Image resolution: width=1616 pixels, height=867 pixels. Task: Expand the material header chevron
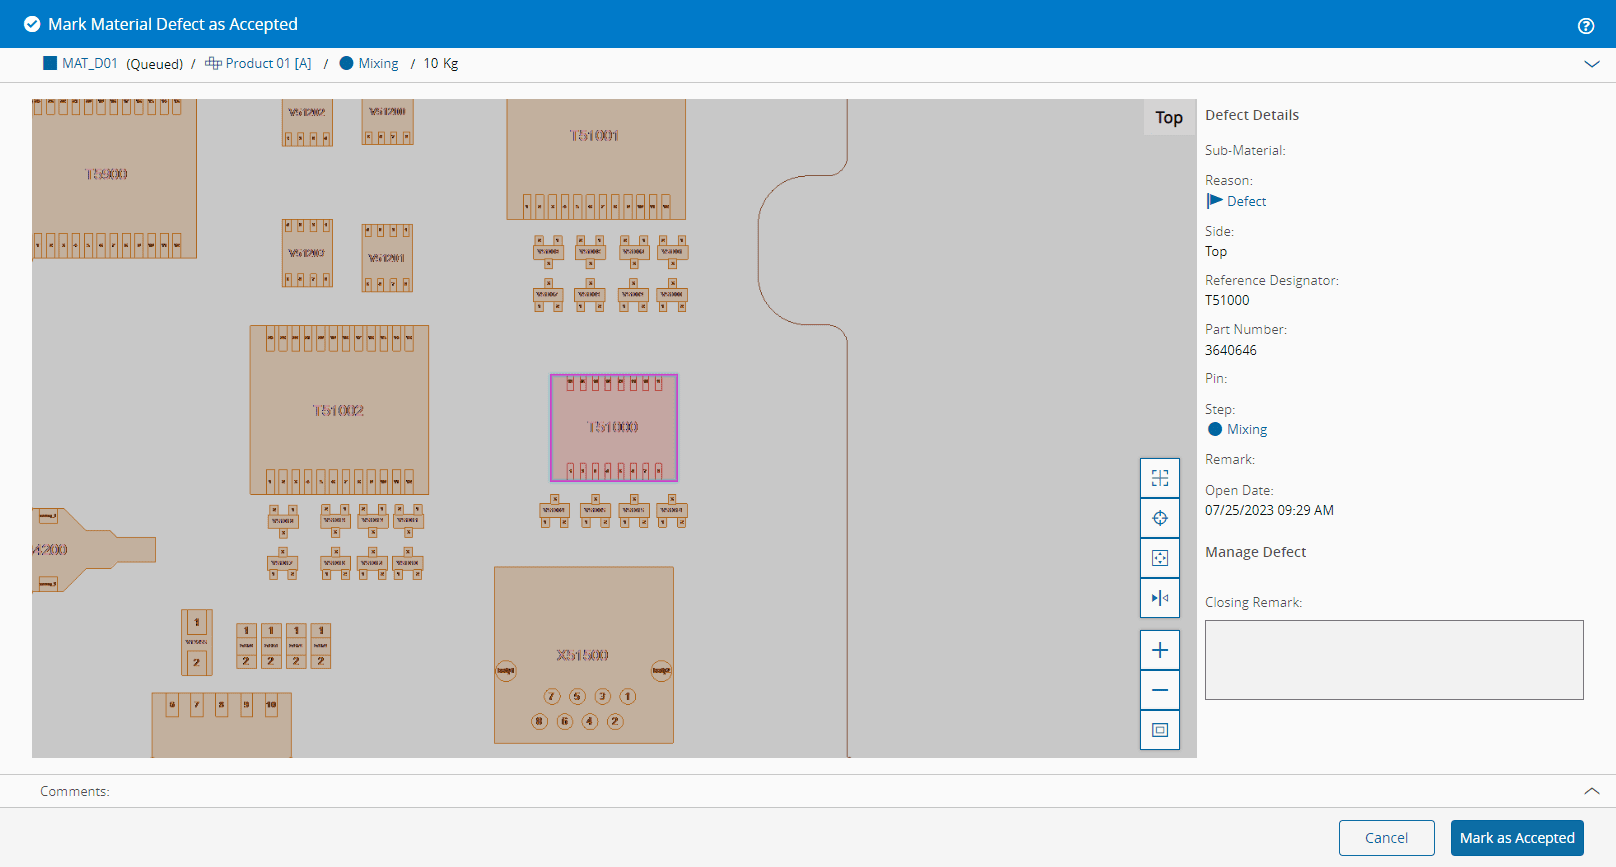click(x=1592, y=64)
